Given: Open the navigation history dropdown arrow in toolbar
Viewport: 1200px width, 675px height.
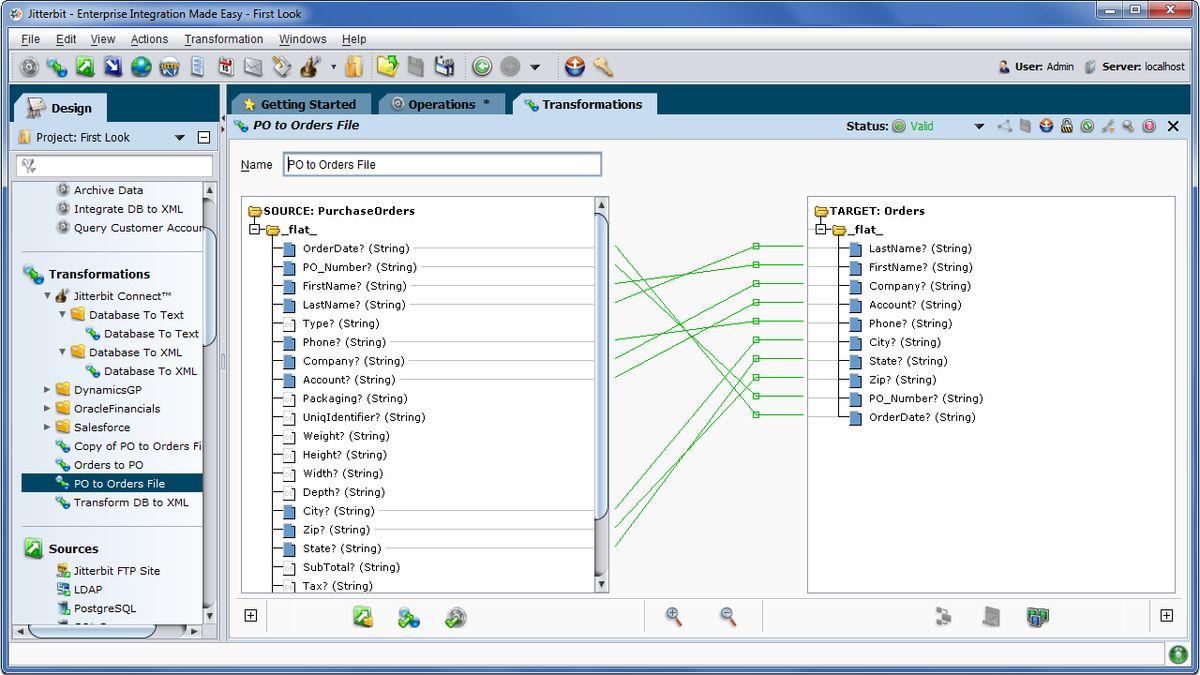Looking at the screenshot, I should (x=535, y=67).
